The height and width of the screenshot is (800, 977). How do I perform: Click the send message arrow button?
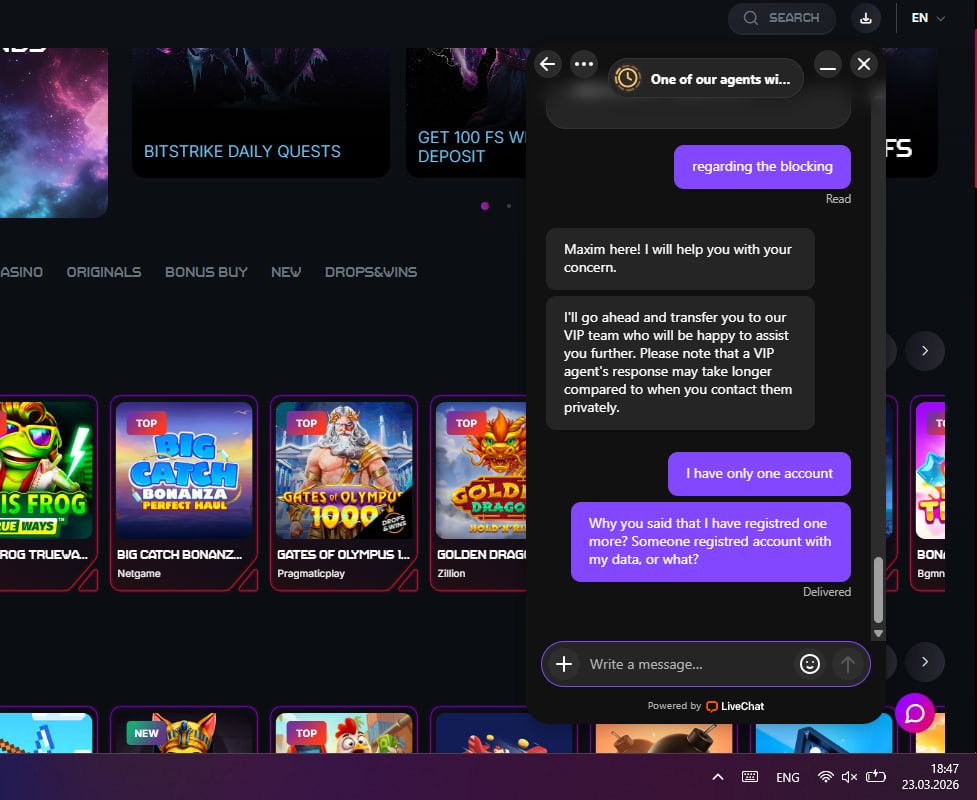(x=848, y=664)
